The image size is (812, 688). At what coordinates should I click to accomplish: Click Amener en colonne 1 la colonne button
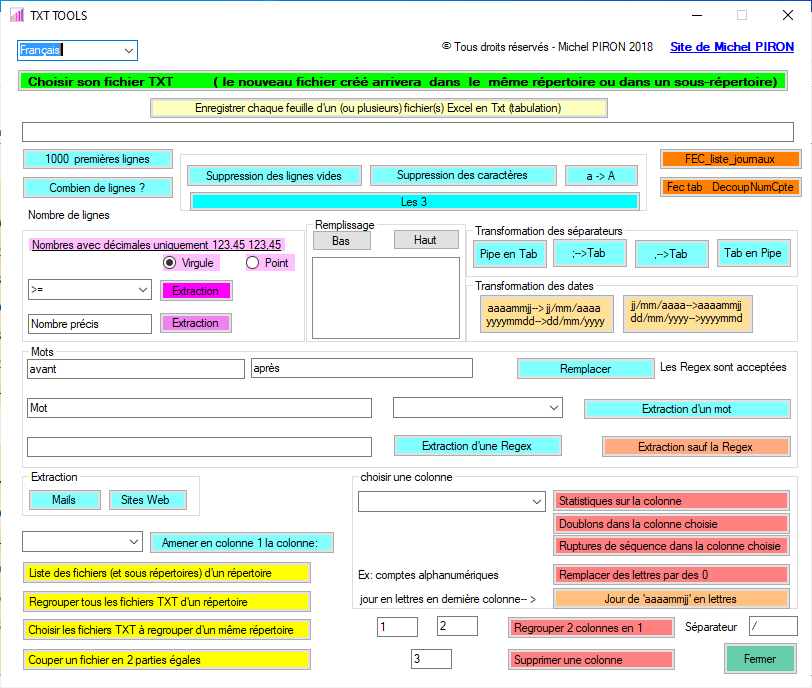point(241,543)
